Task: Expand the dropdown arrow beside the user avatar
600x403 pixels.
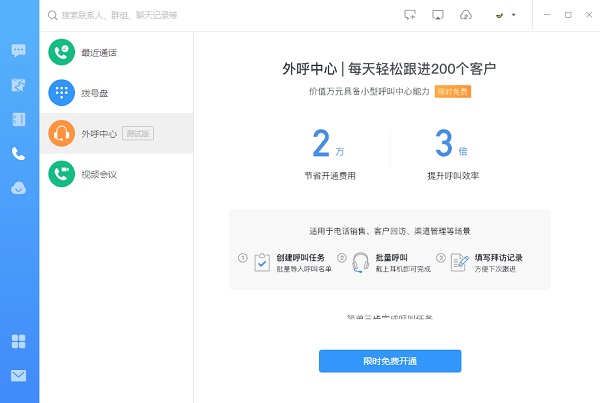Action: [514, 16]
